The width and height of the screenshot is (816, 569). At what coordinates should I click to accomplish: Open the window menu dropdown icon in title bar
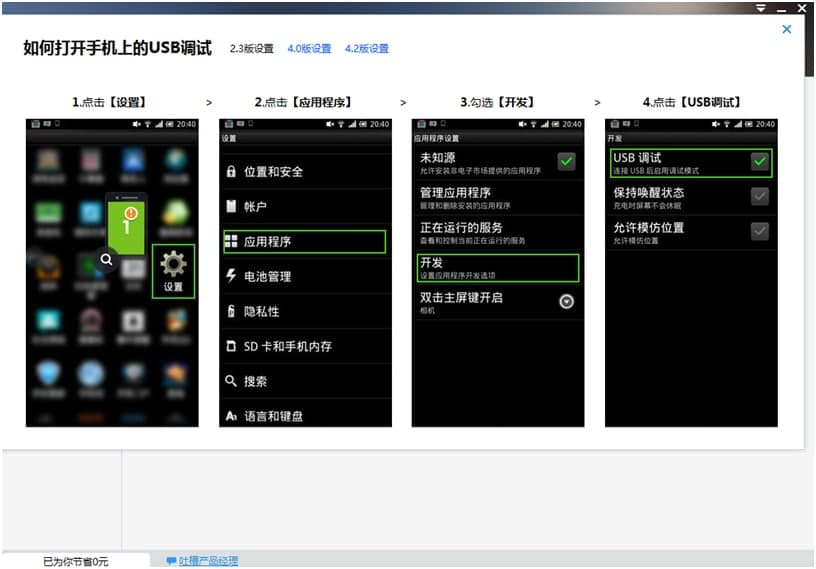pos(761,8)
